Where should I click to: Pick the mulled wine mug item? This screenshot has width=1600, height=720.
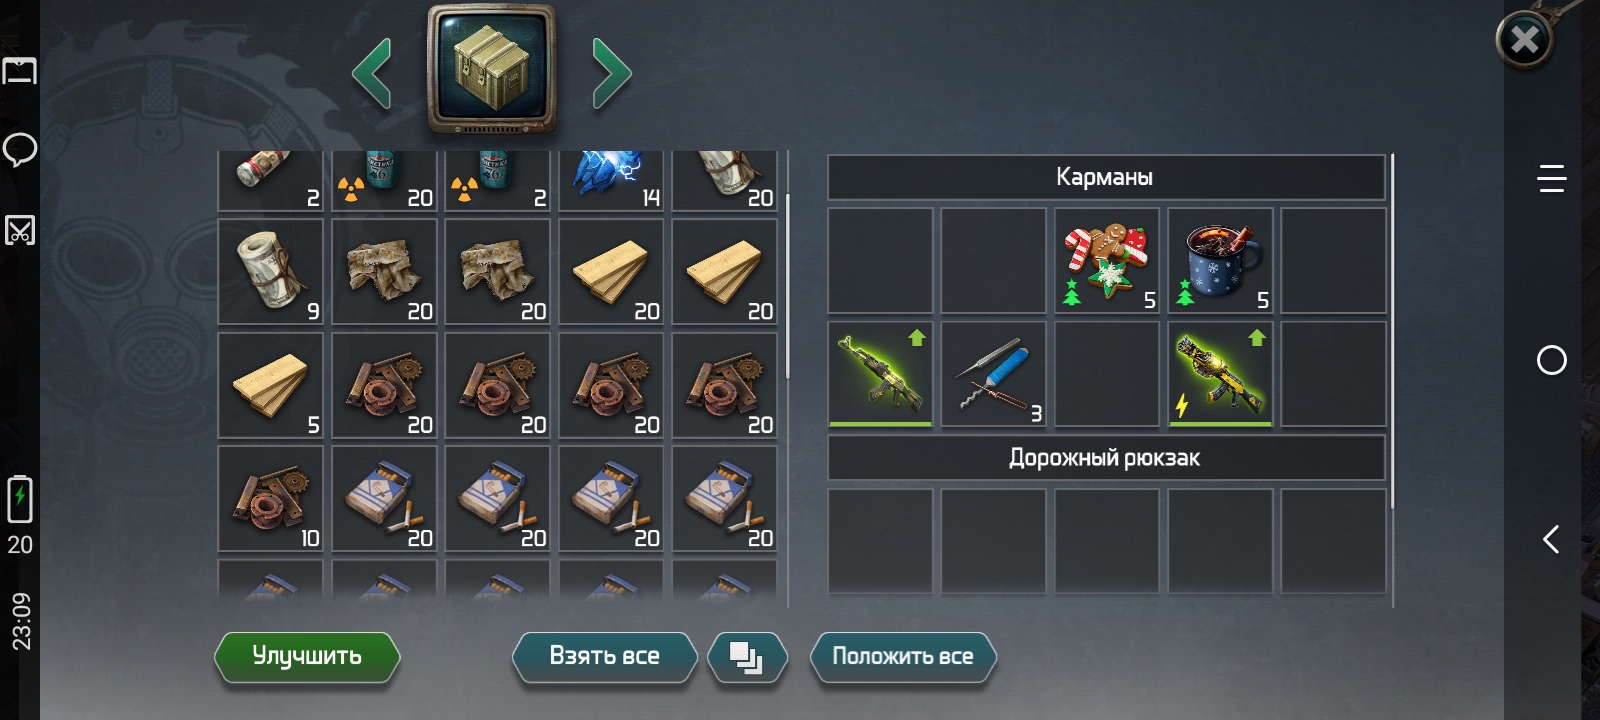[x=1220, y=261]
